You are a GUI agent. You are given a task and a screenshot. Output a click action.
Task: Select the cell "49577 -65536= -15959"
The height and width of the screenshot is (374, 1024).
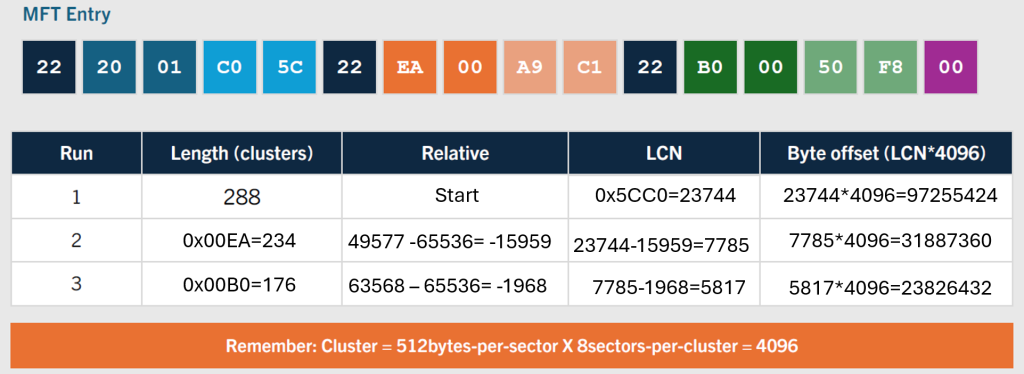455,241
